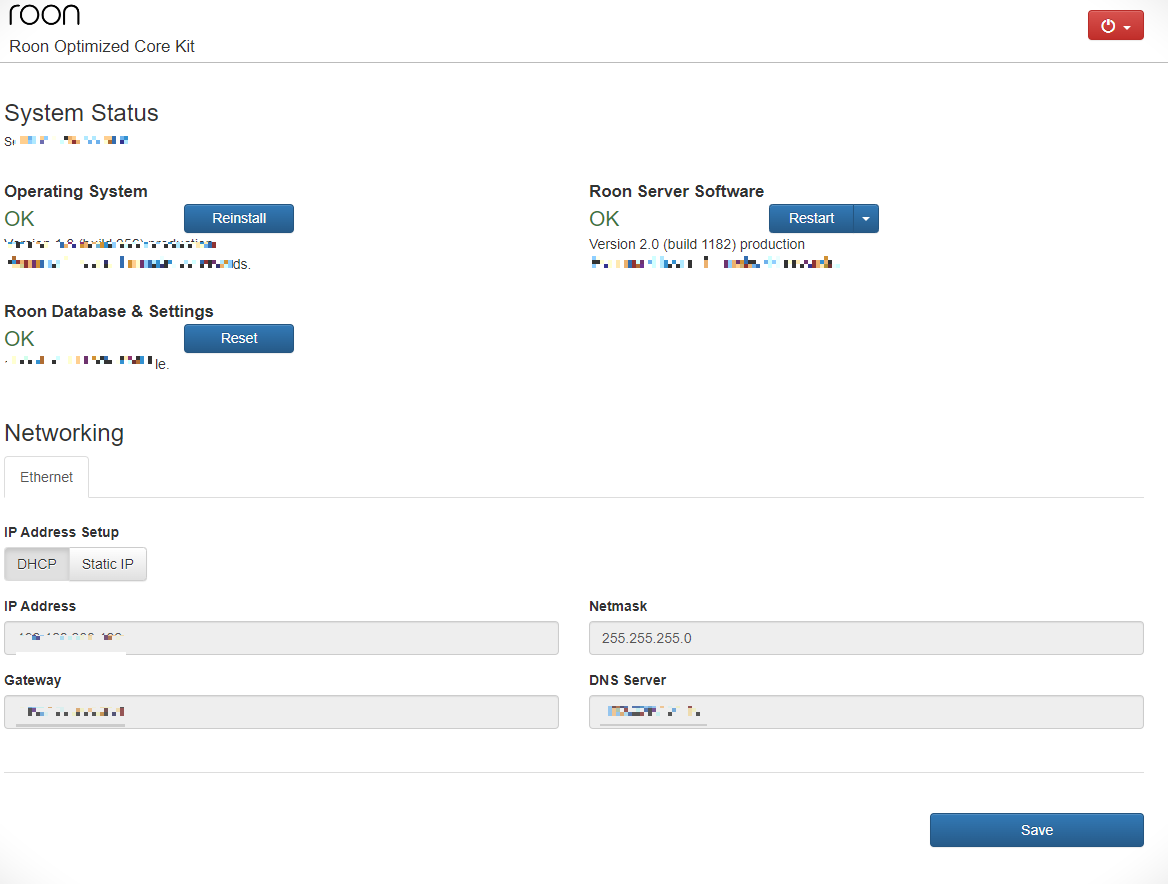Click the 'Roon Optimized Core Kit' title
This screenshot has height=884, width=1168.
(x=101, y=46)
